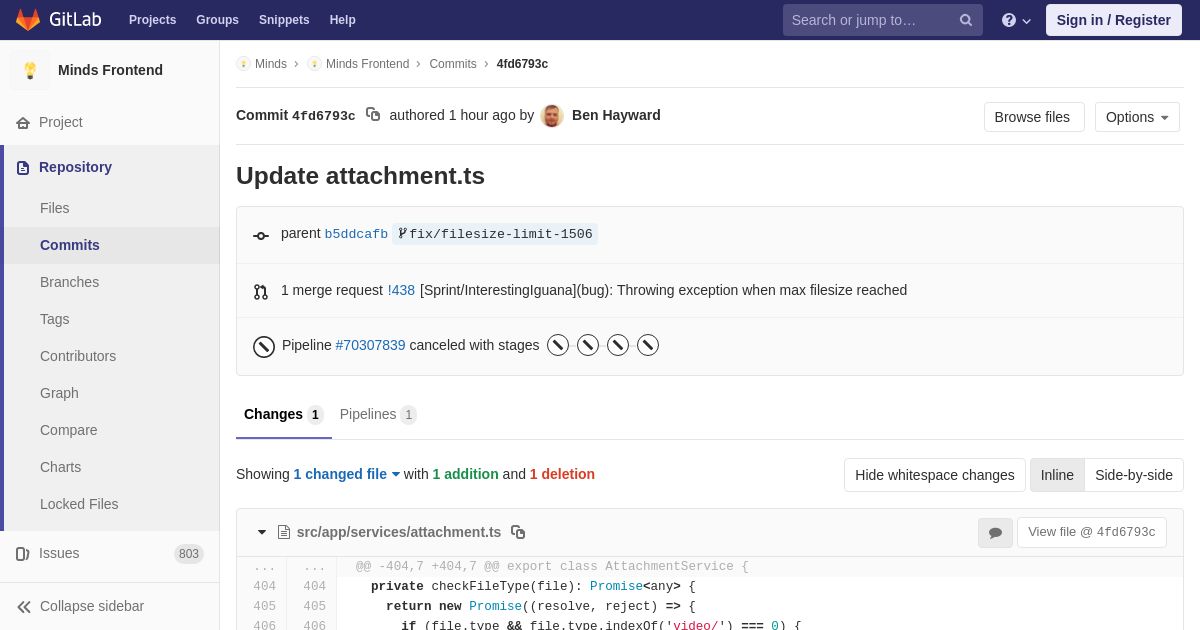Viewport: 1200px width, 630px height.
Task: Click the GitLab fox logo
Action: click(x=28, y=20)
